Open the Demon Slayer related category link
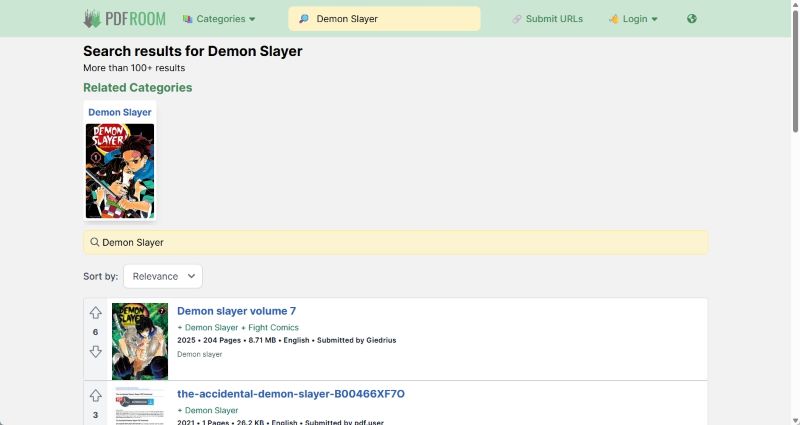Screen dimensions: 800x425 [120, 112]
